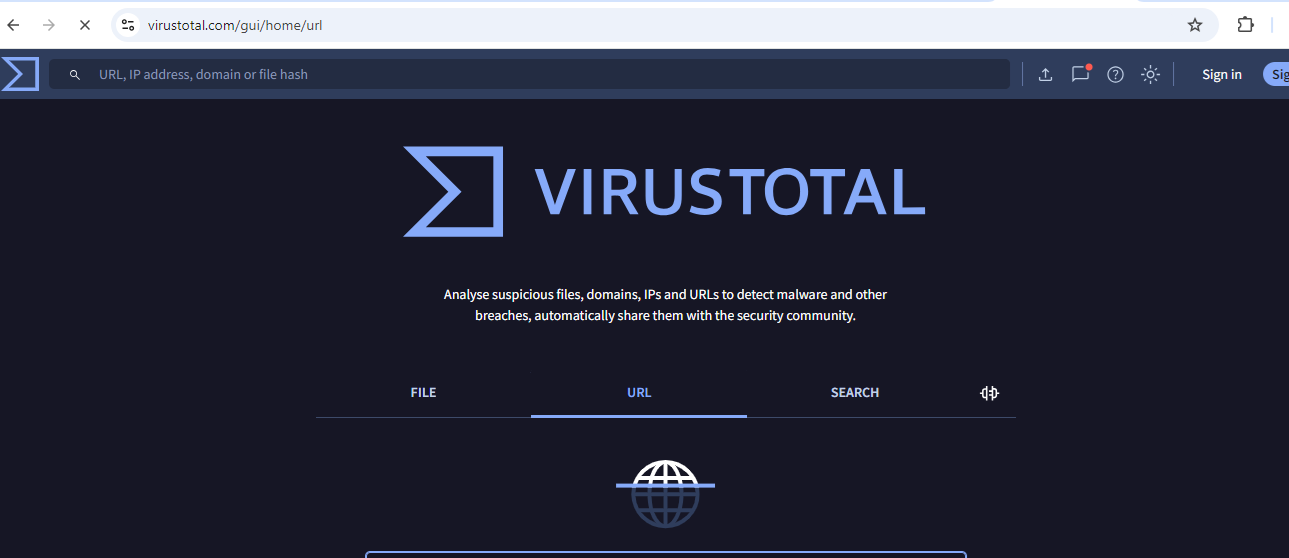Click the small VirusTotal sigma logo in header

click(x=20, y=74)
